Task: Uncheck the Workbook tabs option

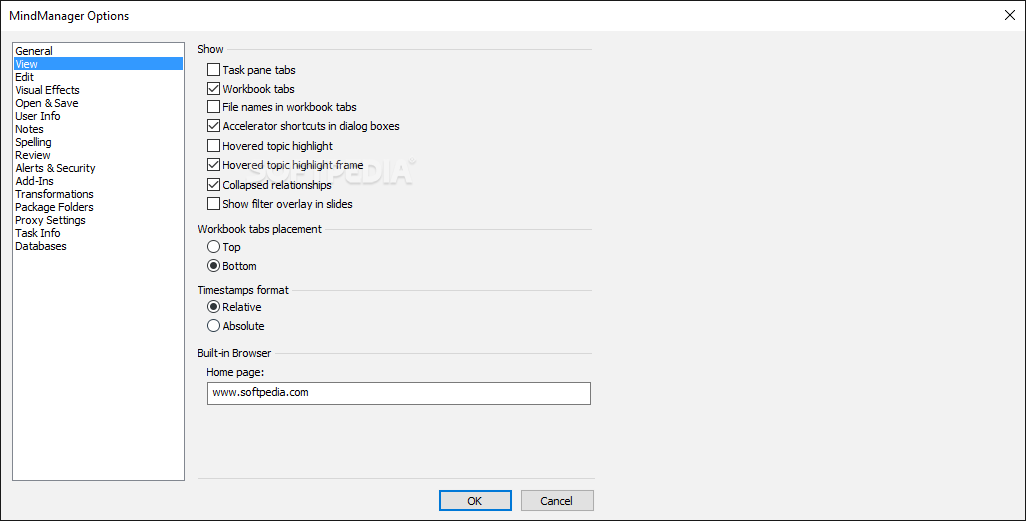Action: click(213, 88)
